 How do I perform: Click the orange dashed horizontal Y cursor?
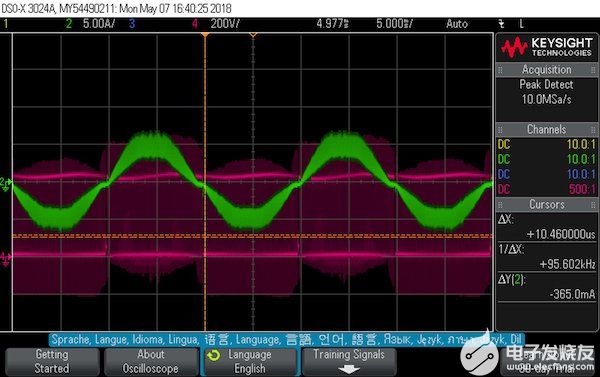tap(253, 236)
